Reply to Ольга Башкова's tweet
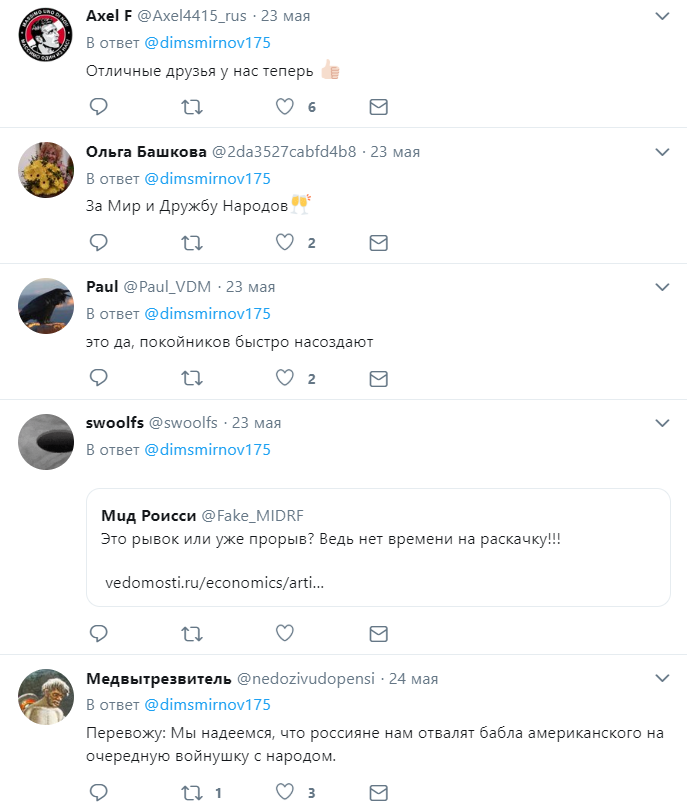 click(98, 243)
